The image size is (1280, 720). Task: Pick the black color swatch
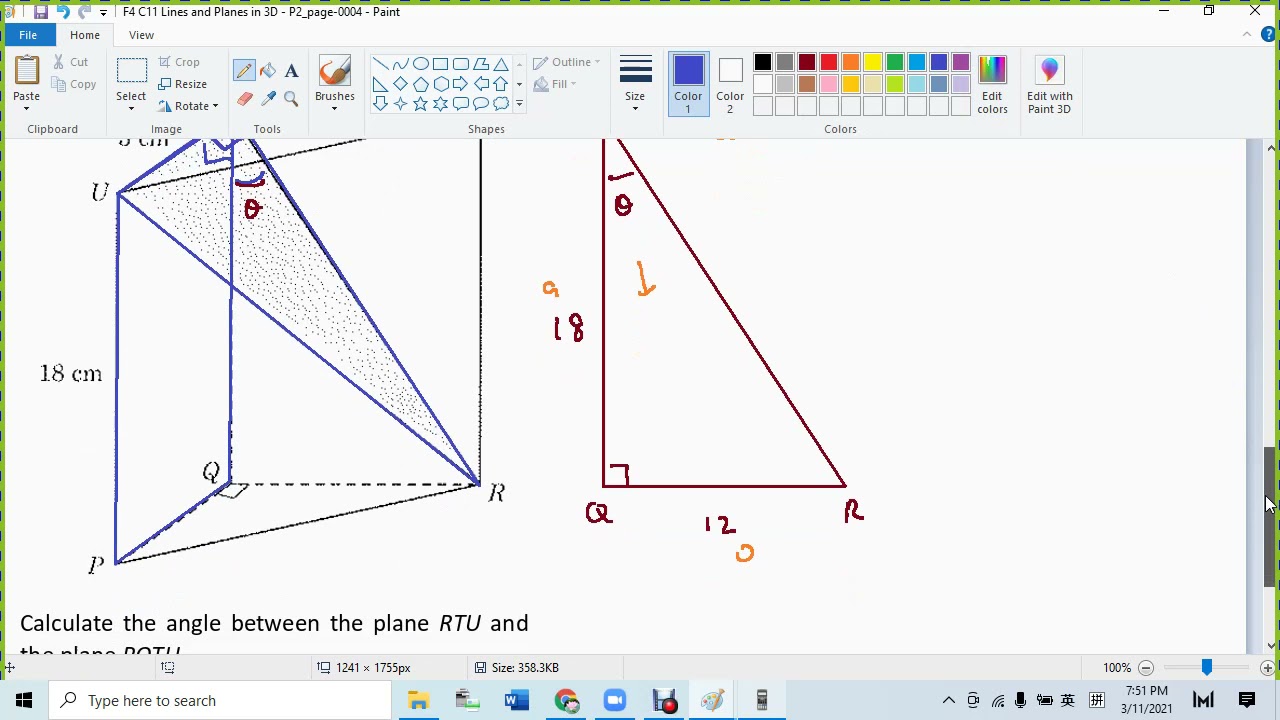(763, 63)
